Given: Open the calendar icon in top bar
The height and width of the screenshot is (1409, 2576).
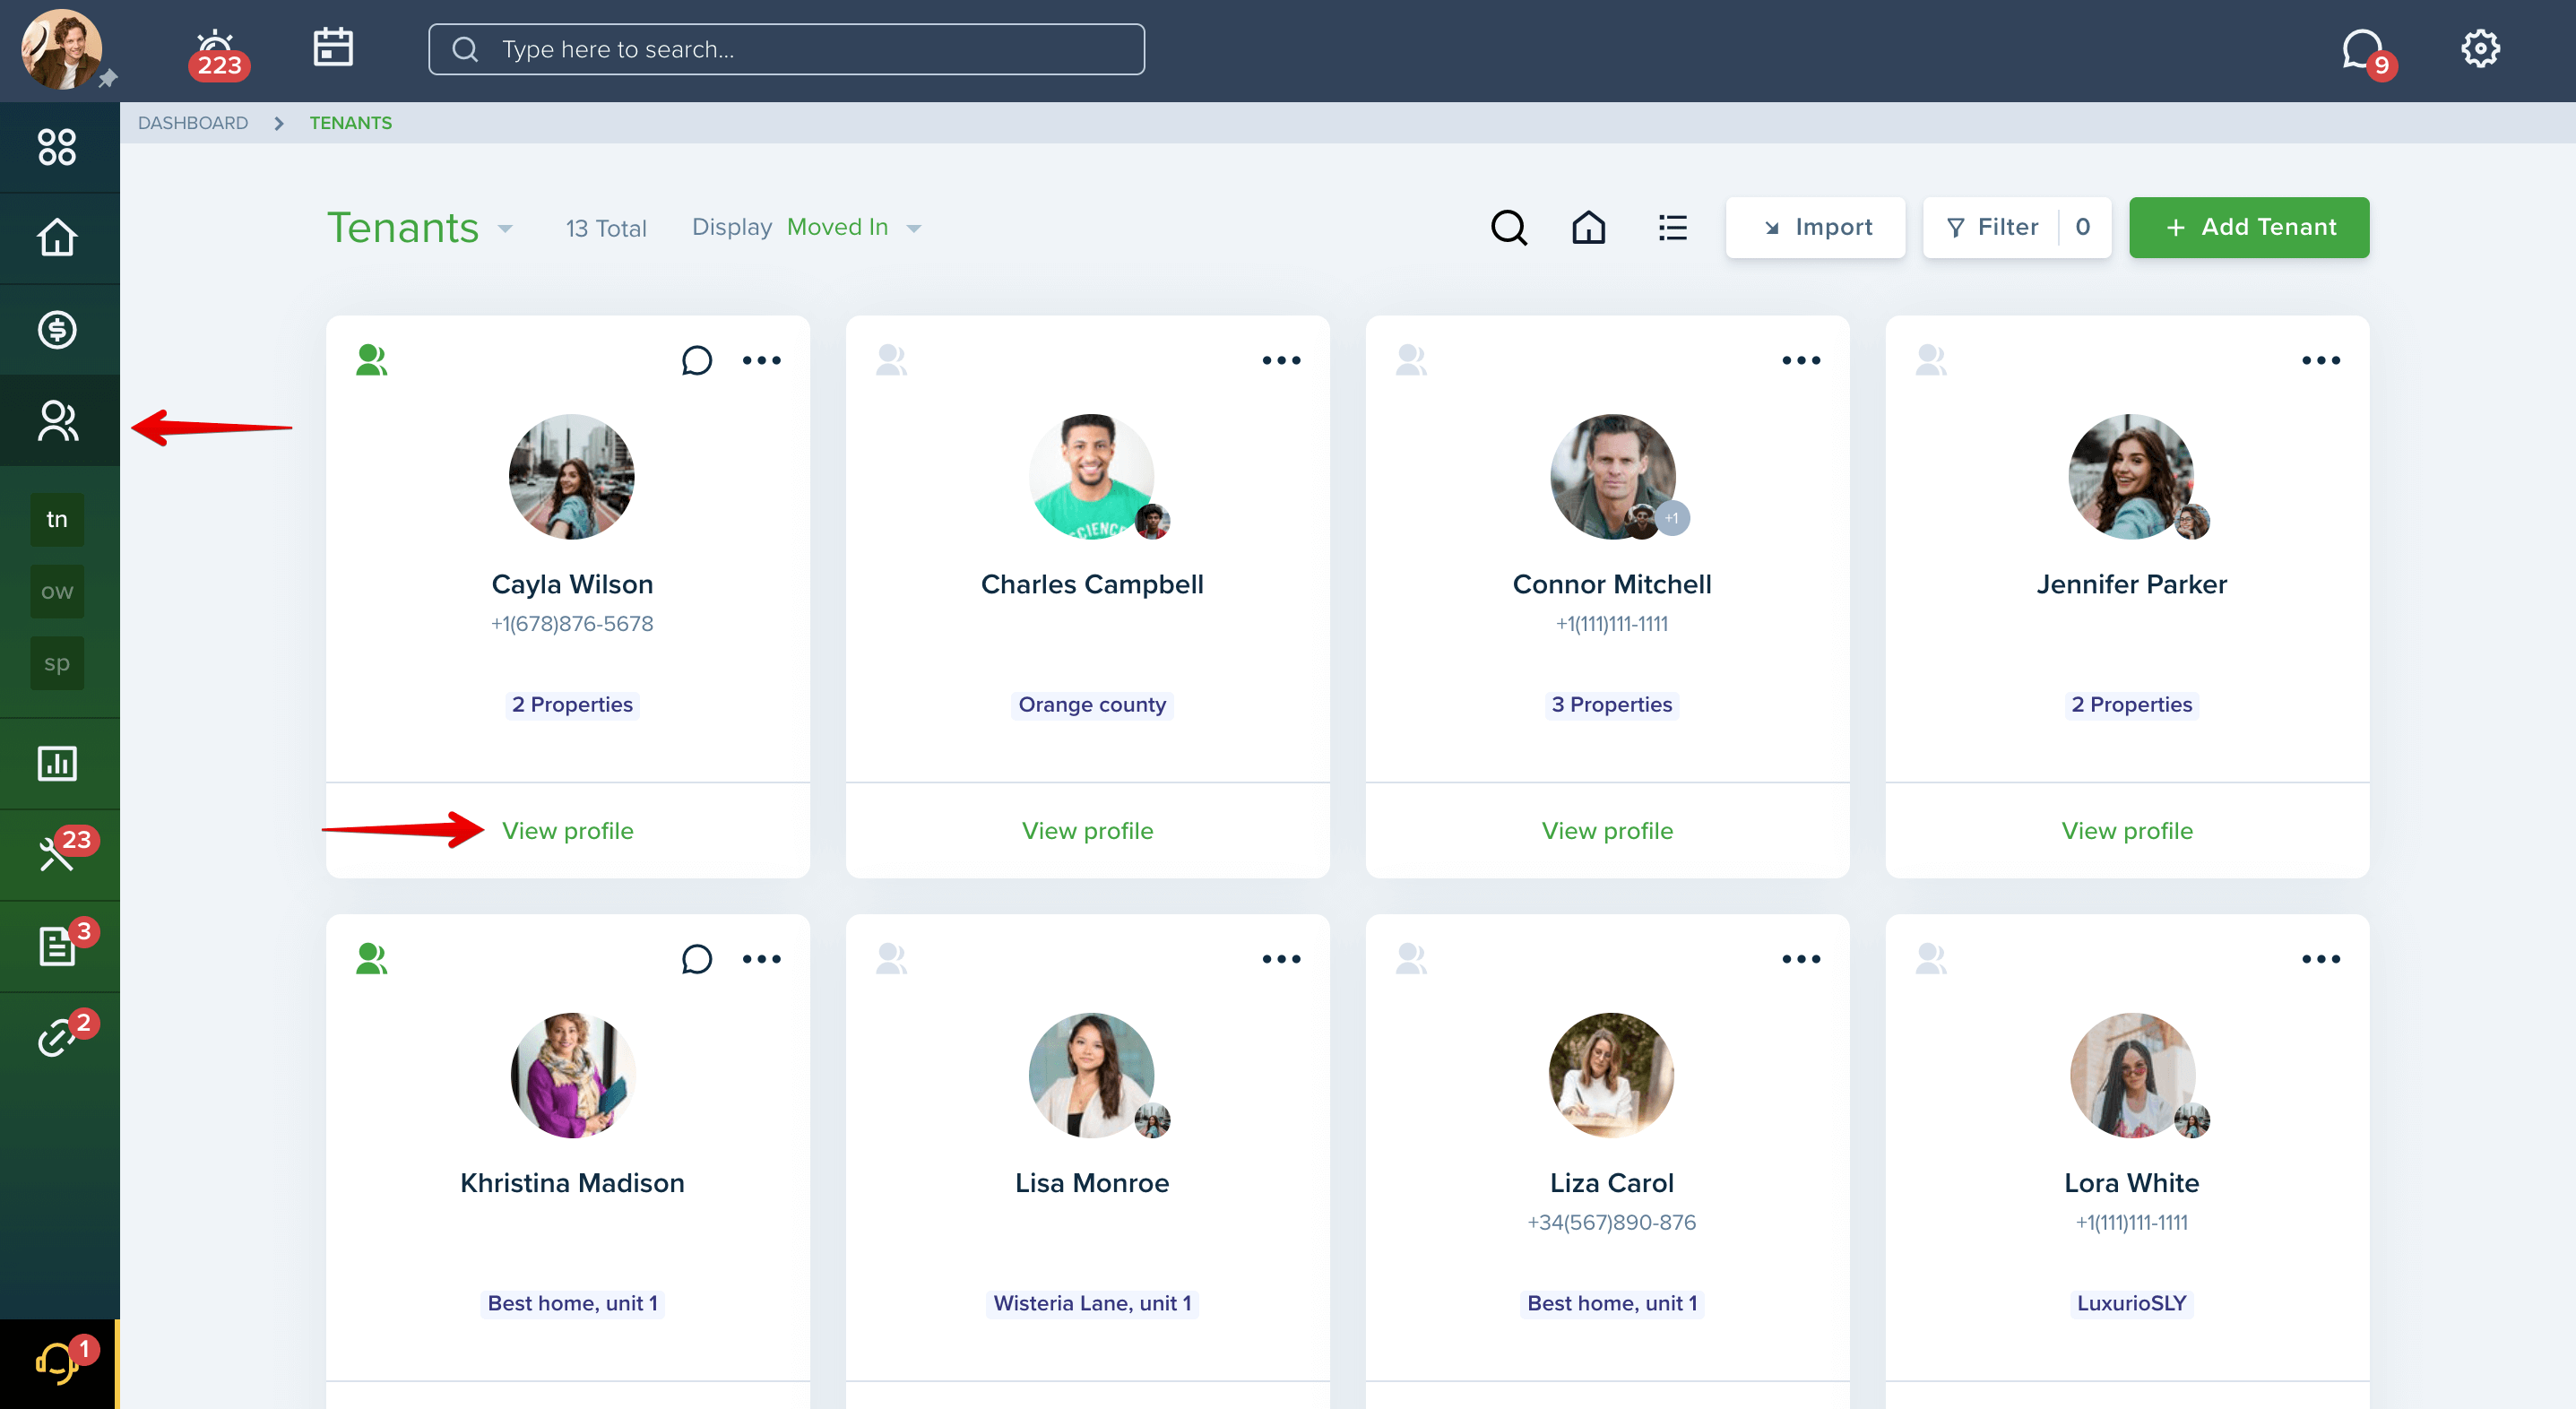Looking at the screenshot, I should pos(333,47).
